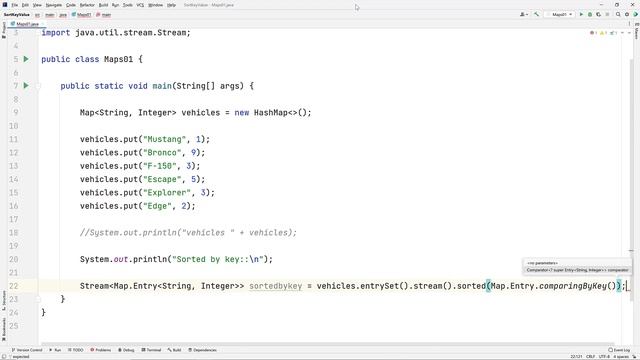Click the HashMap constructor text

[x=282, y=113]
